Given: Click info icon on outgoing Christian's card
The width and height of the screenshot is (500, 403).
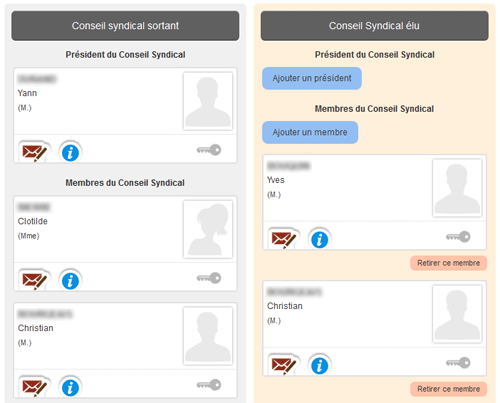Looking at the screenshot, I should 70,386.
